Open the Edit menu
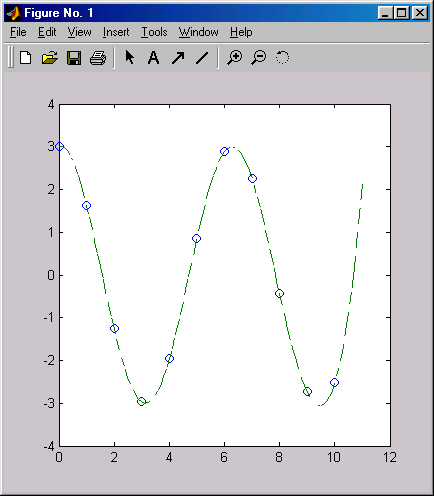The height and width of the screenshot is (496, 434). [x=47, y=32]
